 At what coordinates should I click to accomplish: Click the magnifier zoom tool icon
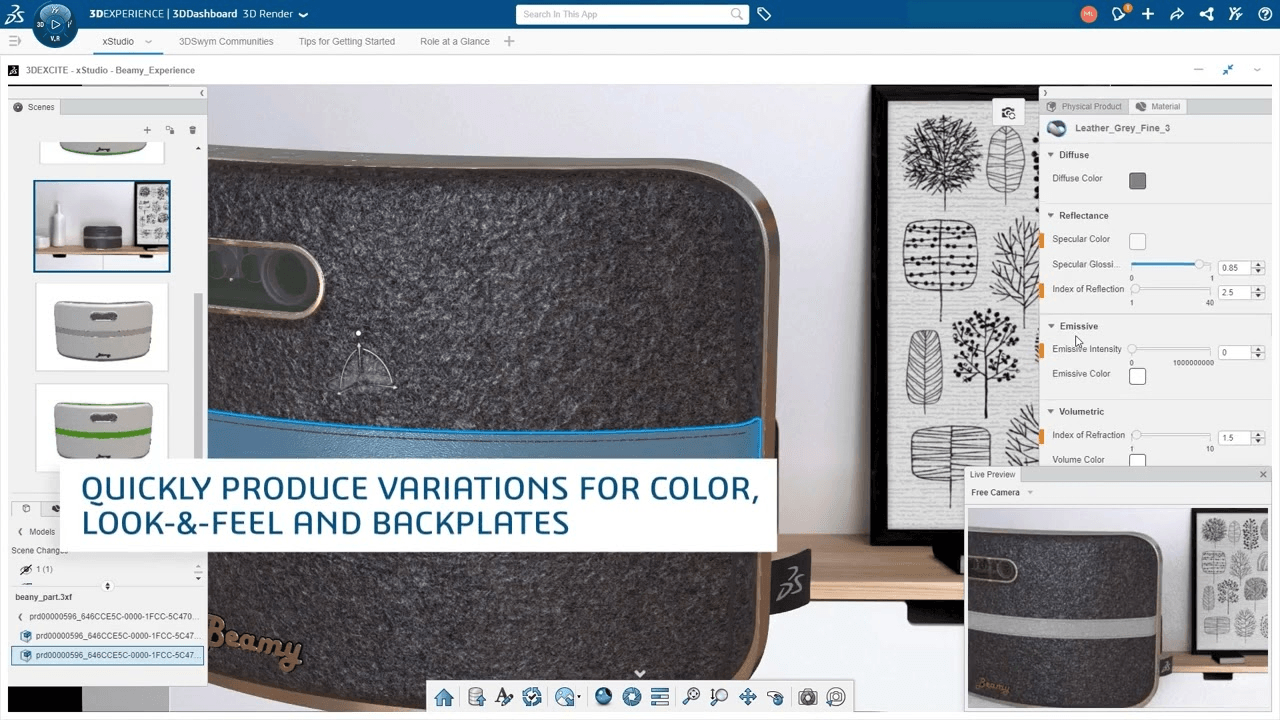click(691, 696)
